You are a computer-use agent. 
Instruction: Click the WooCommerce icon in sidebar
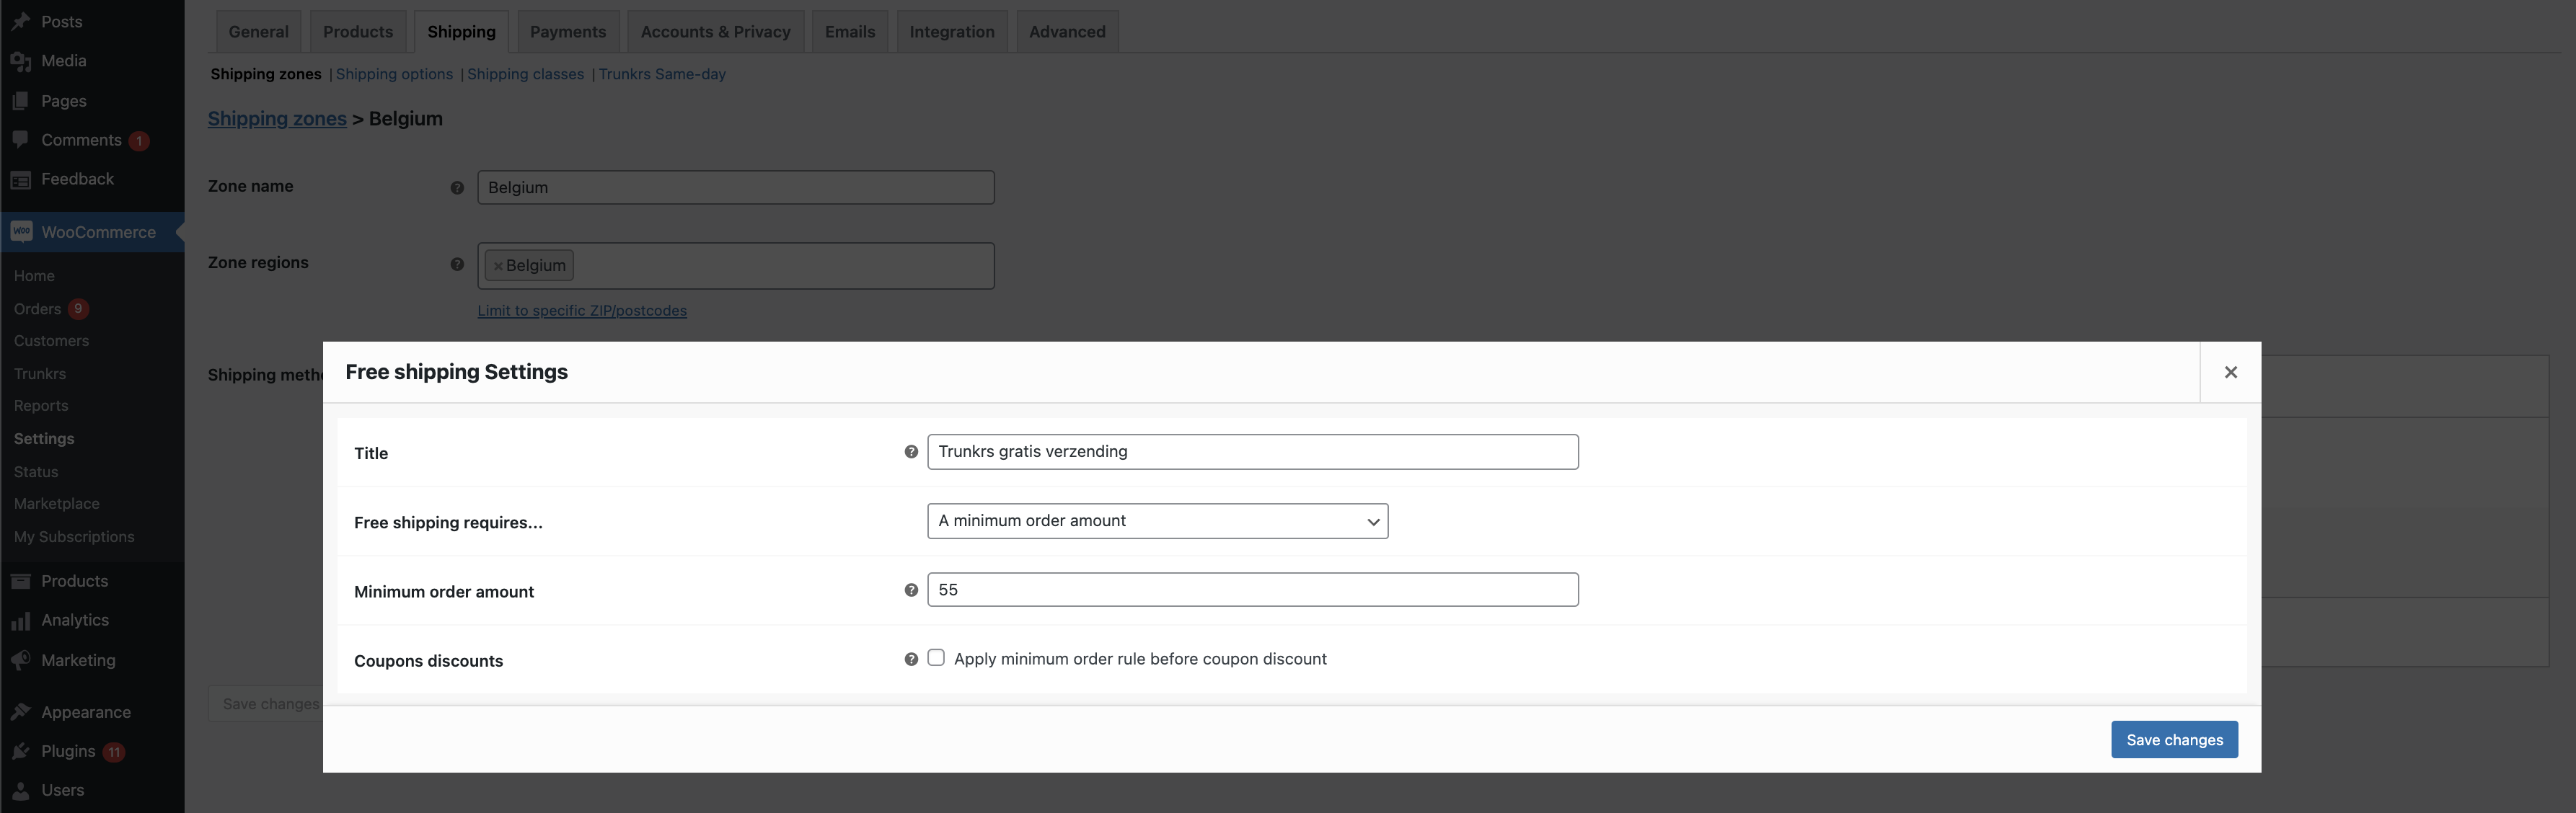pos(22,231)
